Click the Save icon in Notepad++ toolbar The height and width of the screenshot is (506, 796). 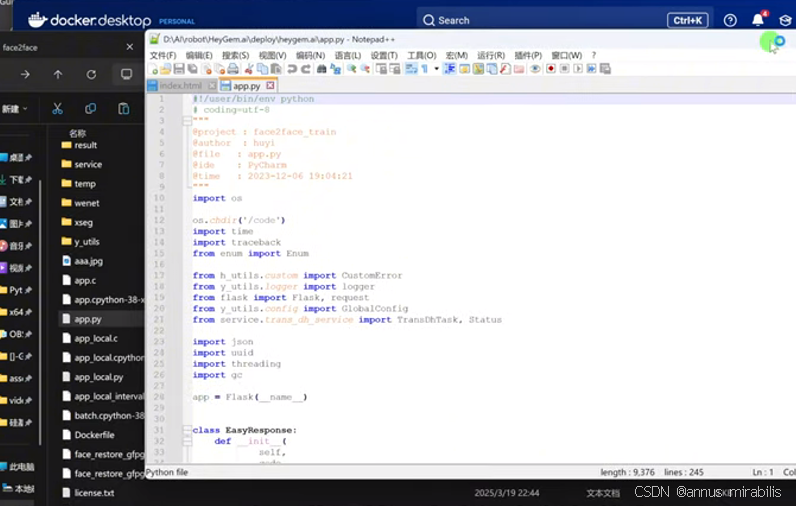(x=179, y=69)
